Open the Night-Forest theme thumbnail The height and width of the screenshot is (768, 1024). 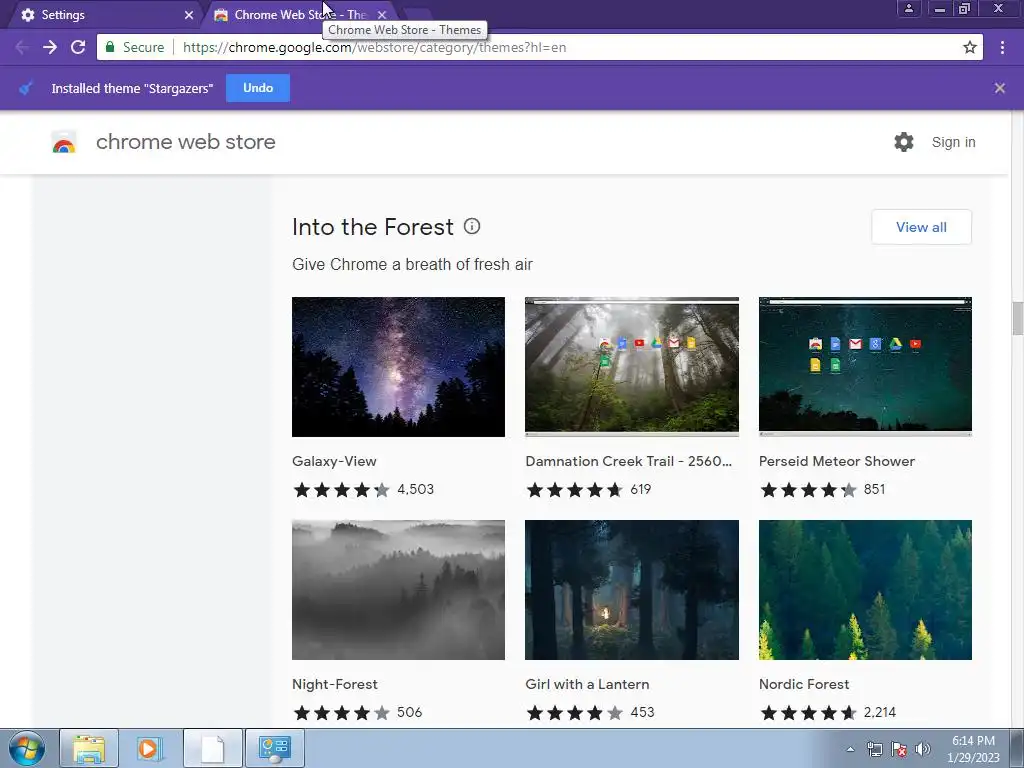click(x=398, y=590)
